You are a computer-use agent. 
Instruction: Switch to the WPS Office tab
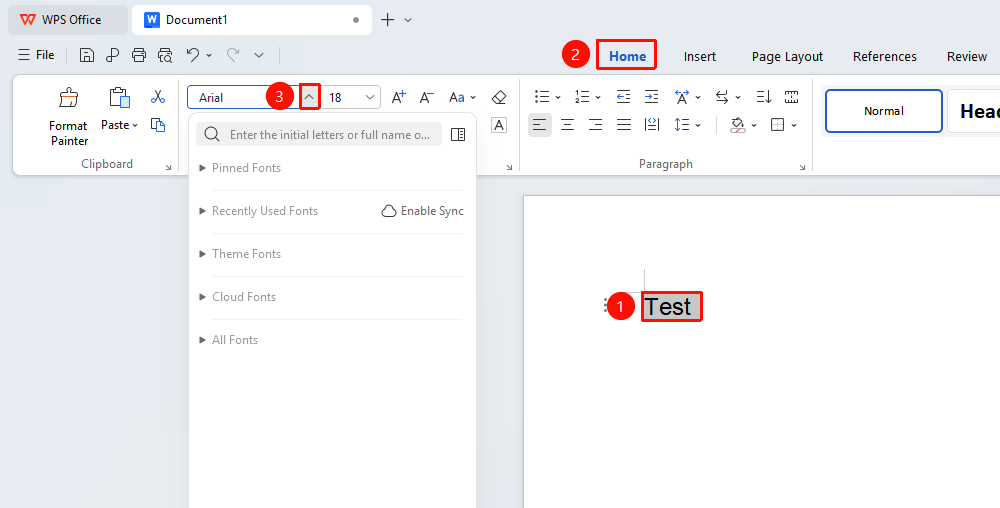coord(68,20)
